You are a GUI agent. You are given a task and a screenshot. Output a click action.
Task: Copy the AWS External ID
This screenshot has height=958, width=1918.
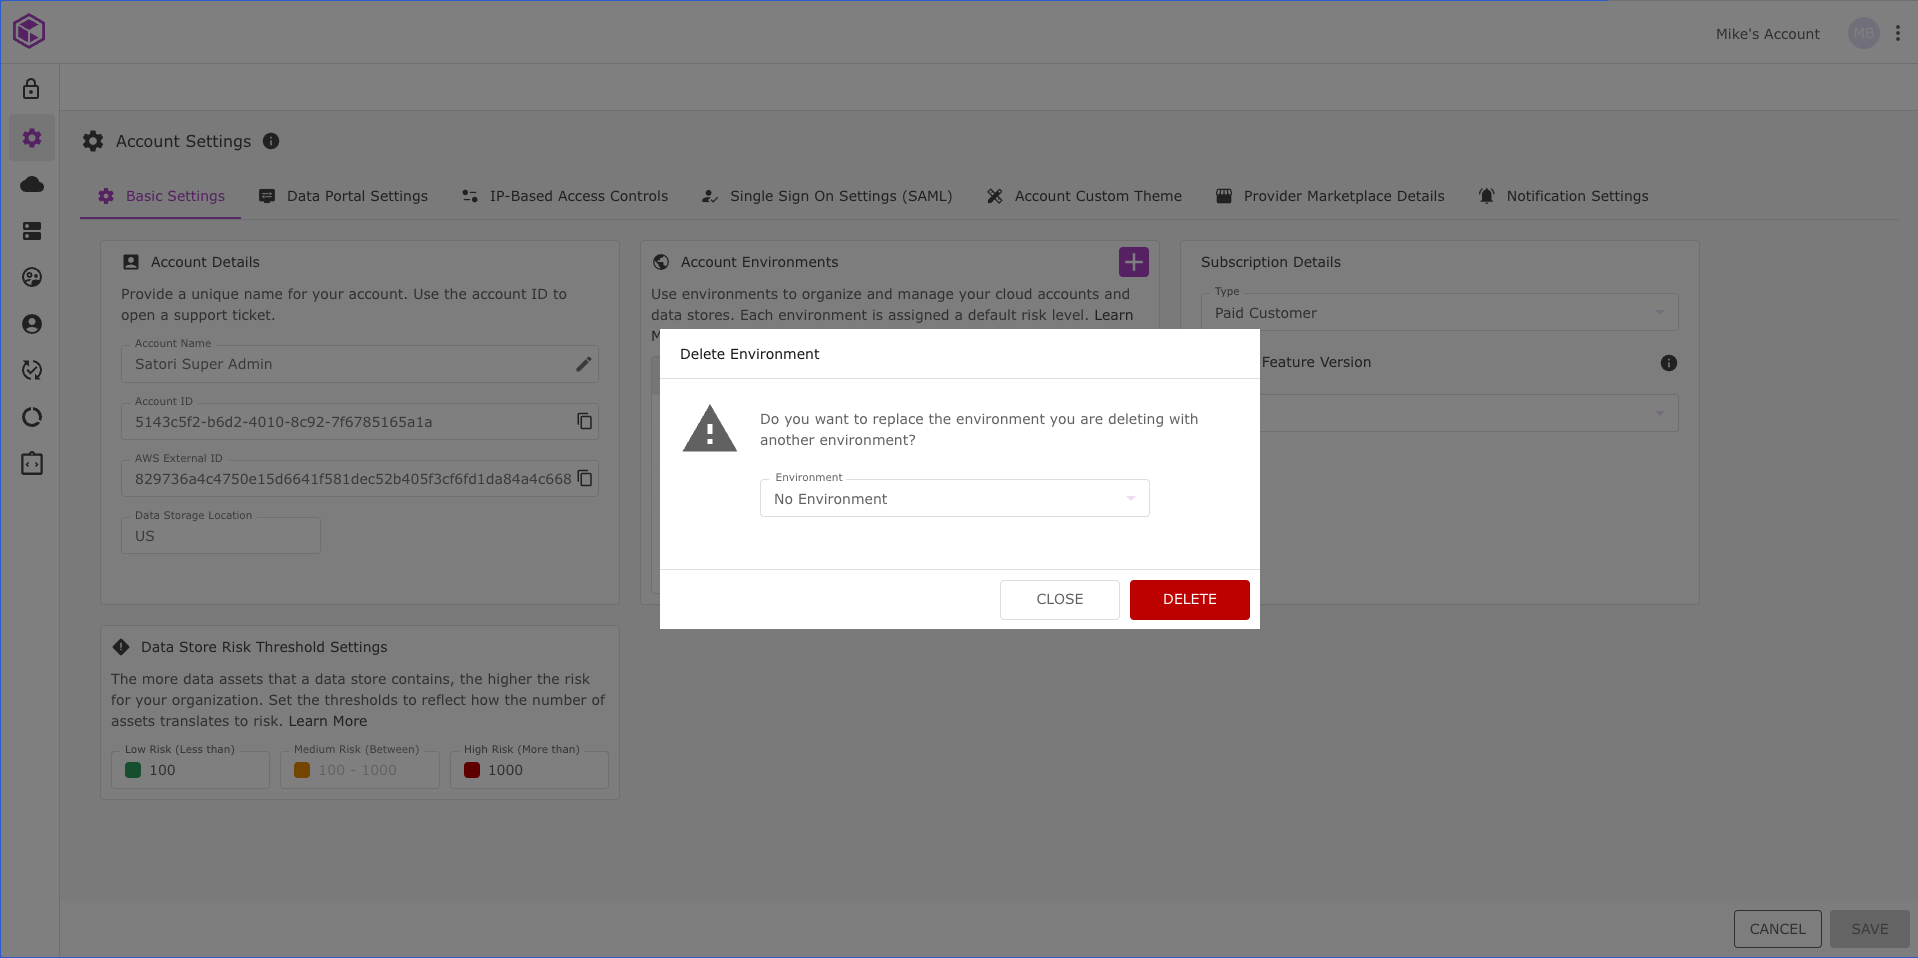(585, 479)
